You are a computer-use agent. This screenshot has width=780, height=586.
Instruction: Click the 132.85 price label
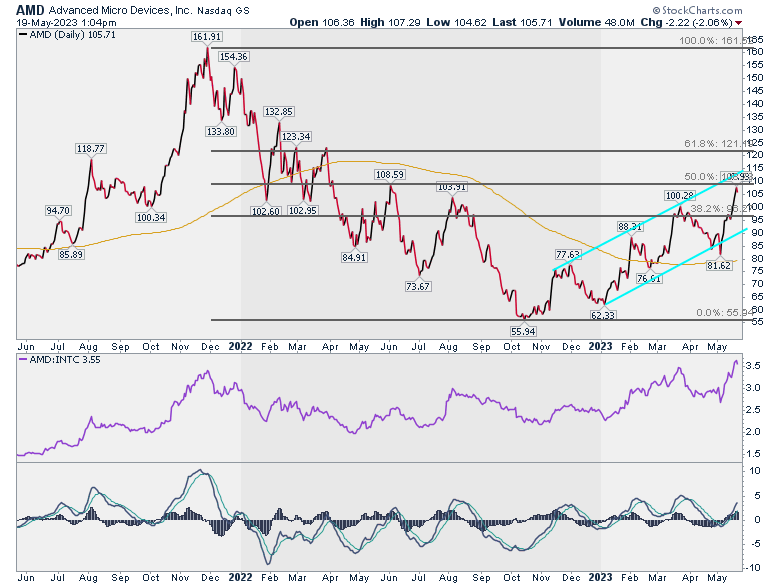click(x=279, y=111)
